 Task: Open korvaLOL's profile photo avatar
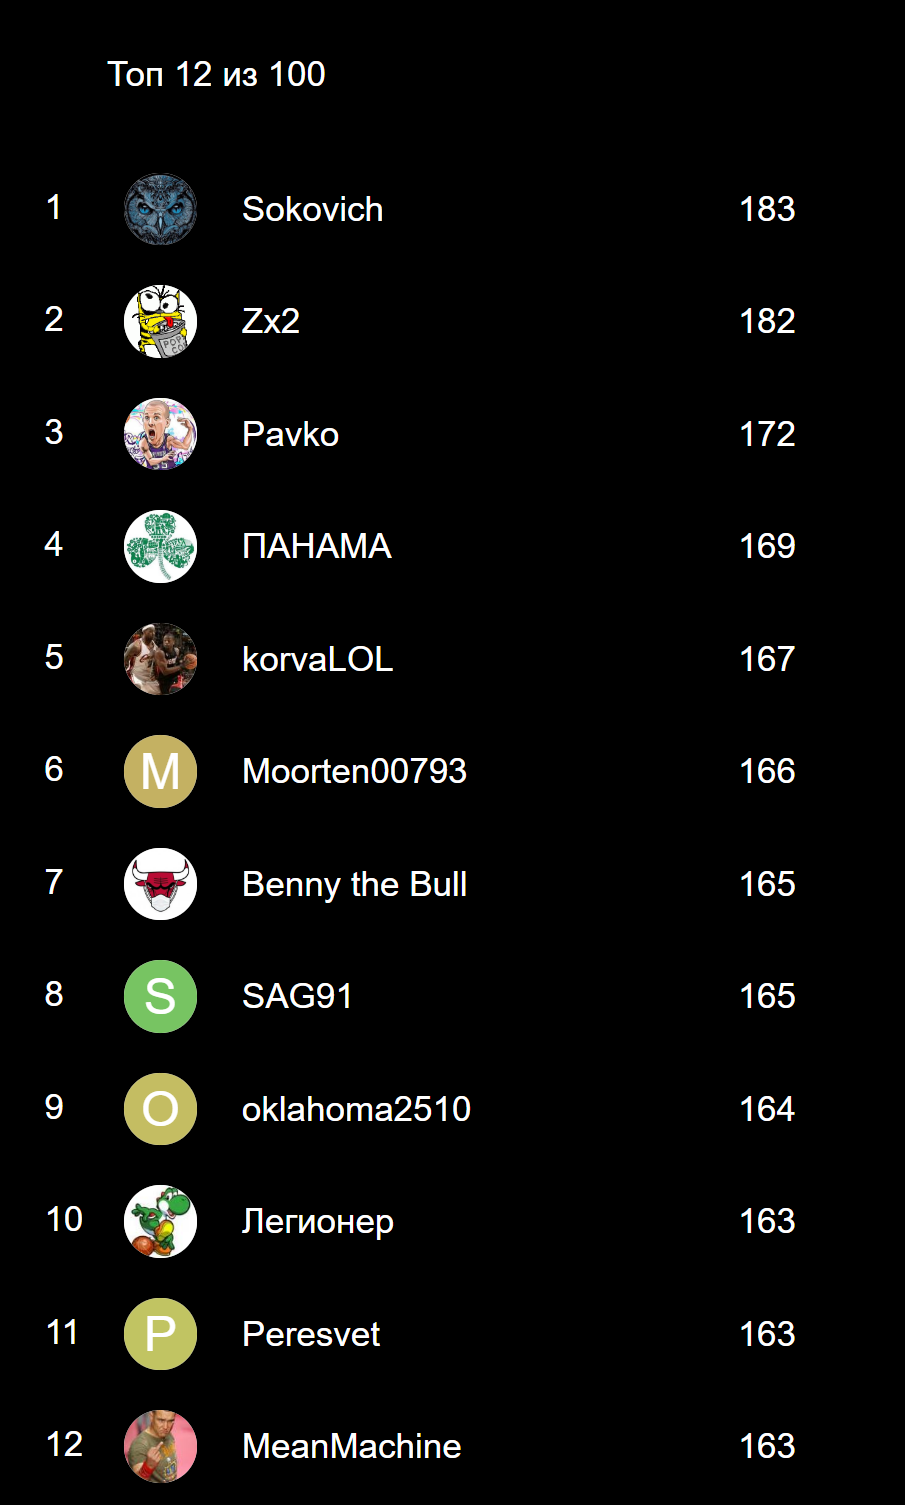[x=160, y=659]
